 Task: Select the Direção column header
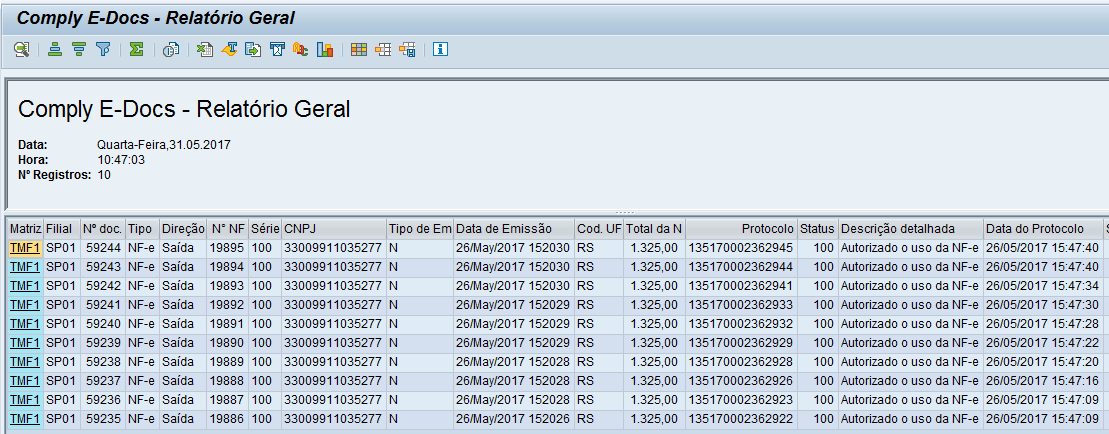click(x=183, y=229)
